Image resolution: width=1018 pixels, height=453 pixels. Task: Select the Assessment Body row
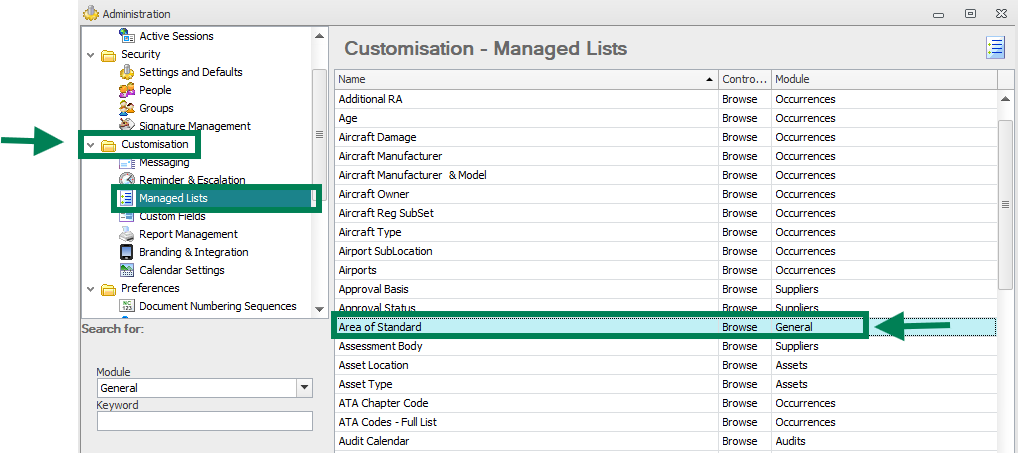665,346
